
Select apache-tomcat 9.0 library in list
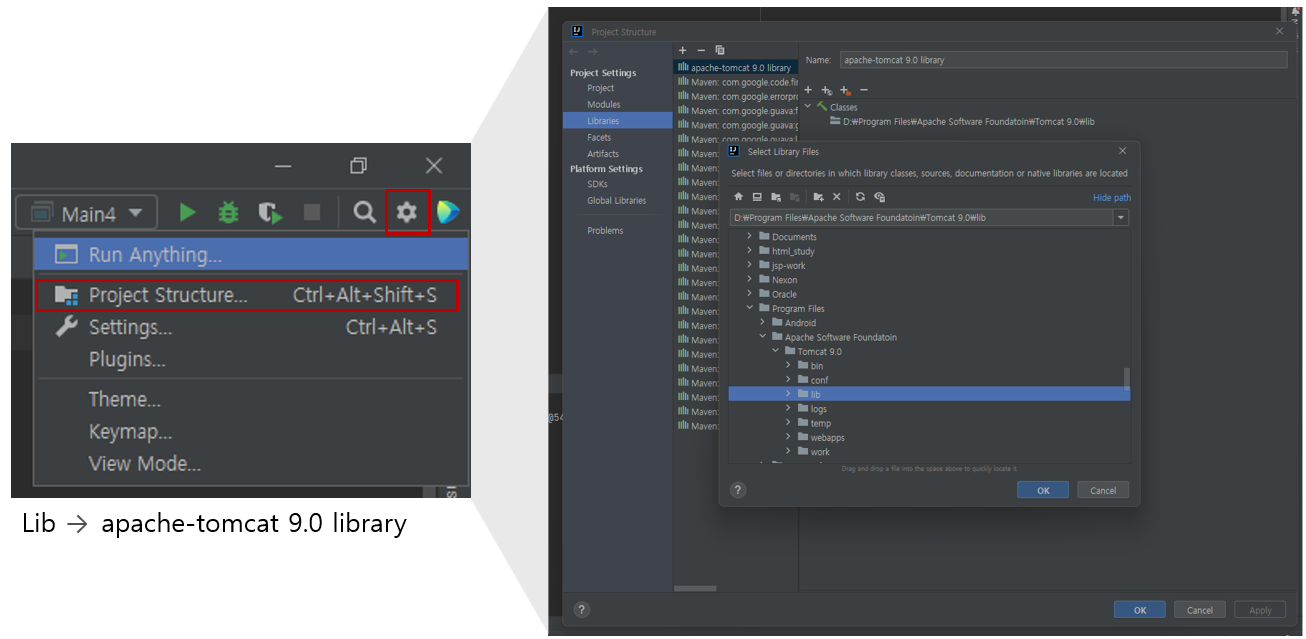736,67
